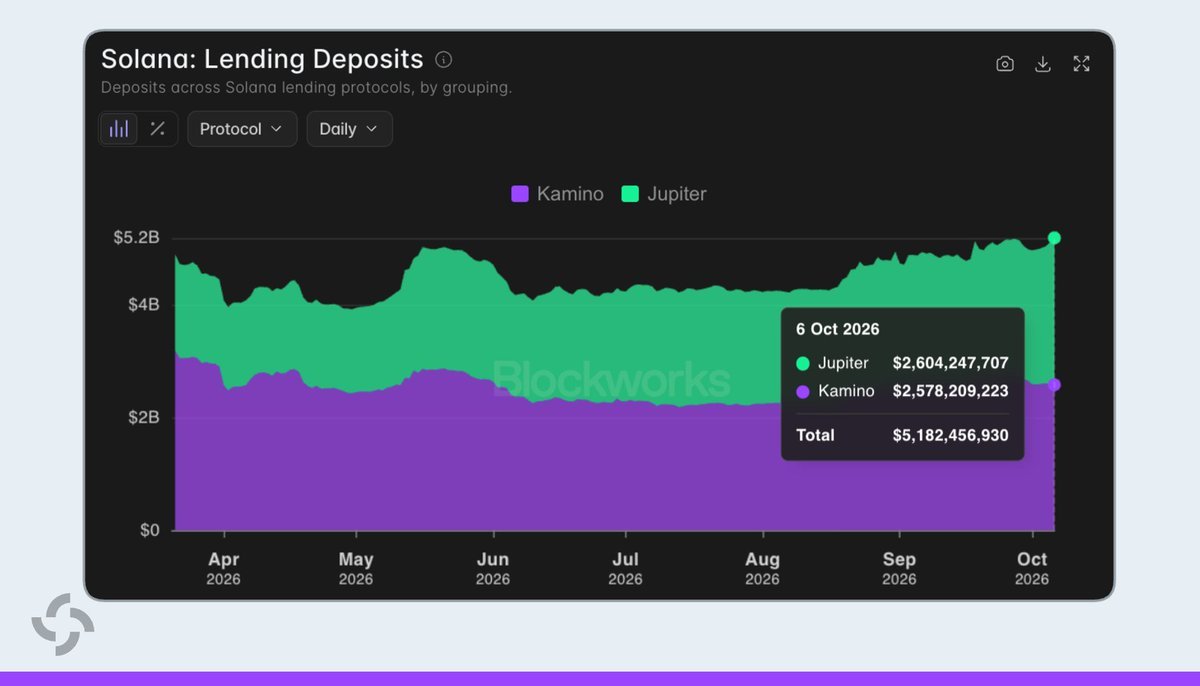Click the chart subtitle about lending protocols
The height and width of the screenshot is (686, 1200).
point(306,88)
